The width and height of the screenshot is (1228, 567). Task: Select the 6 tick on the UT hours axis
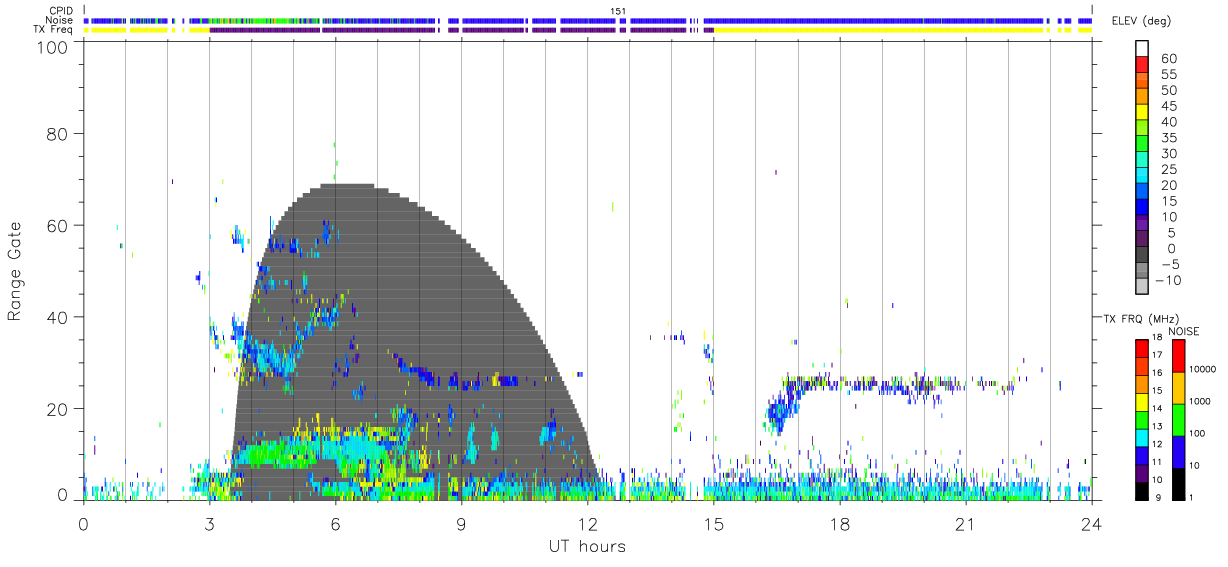335,523
